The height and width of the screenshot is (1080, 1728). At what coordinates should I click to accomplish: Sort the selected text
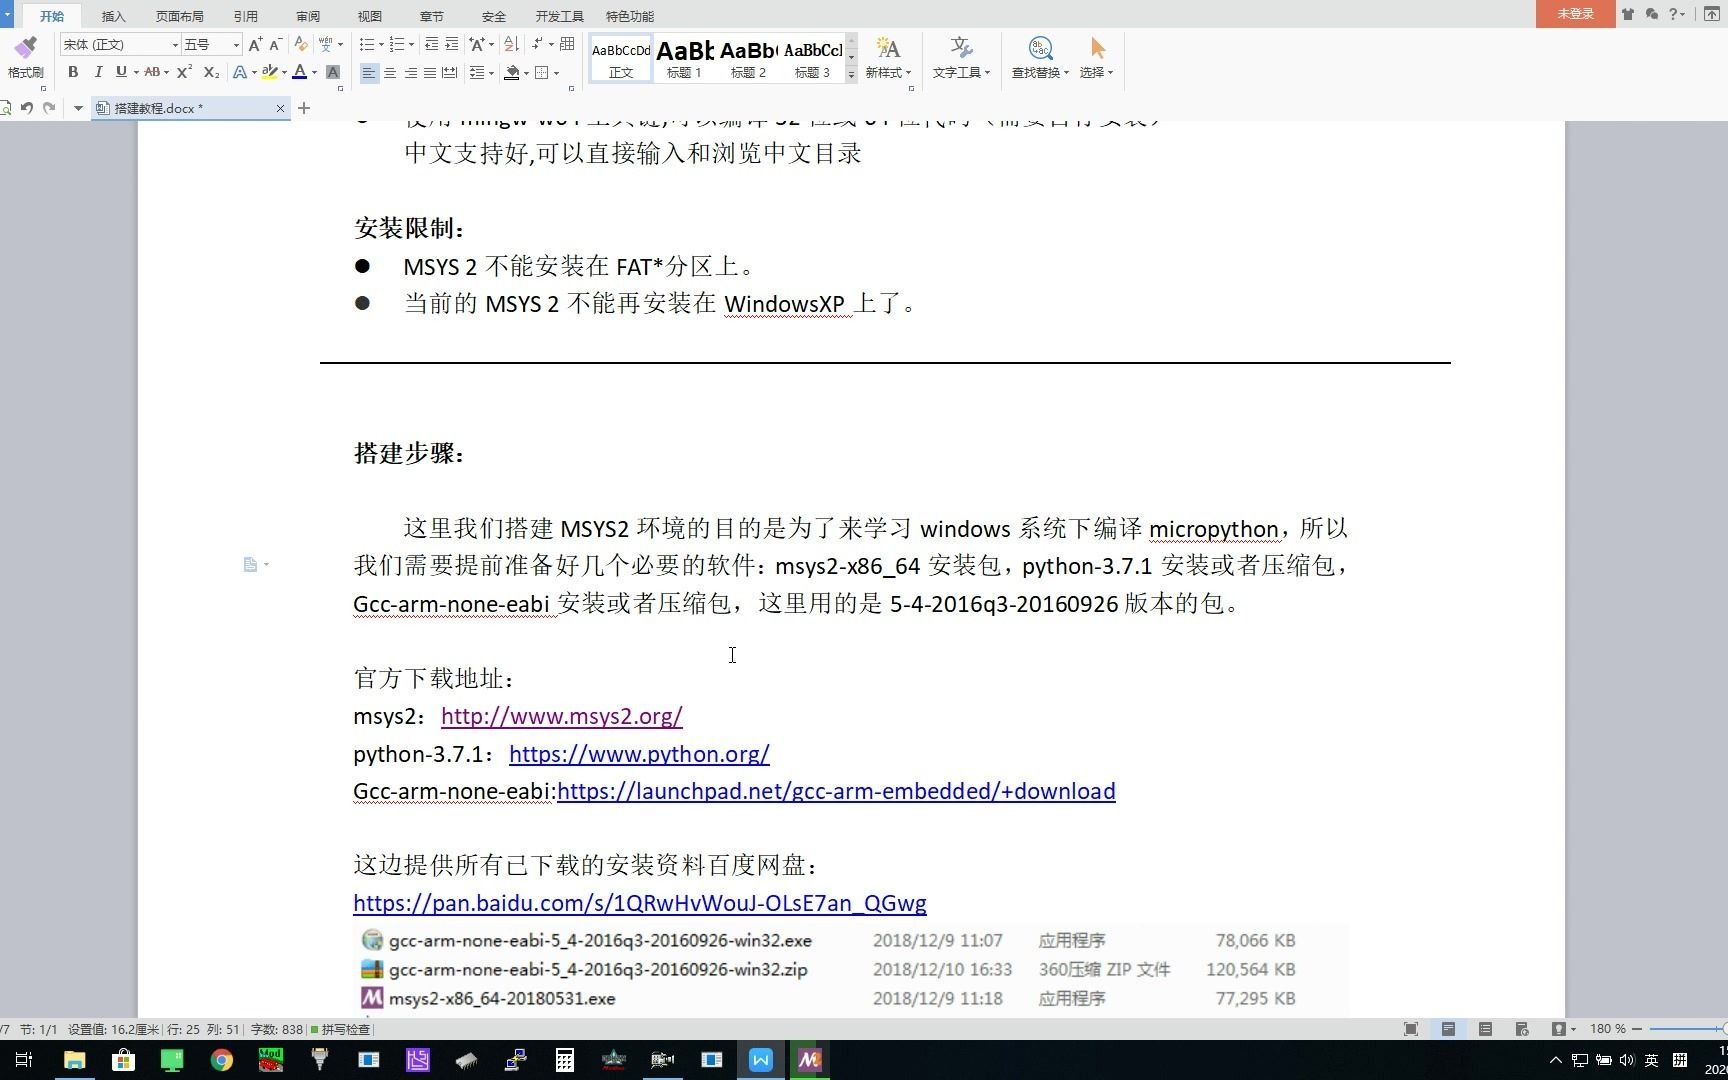click(x=511, y=44)
